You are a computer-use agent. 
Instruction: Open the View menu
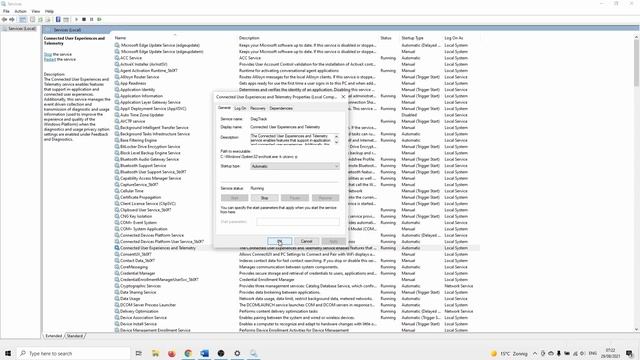point(36,11)
